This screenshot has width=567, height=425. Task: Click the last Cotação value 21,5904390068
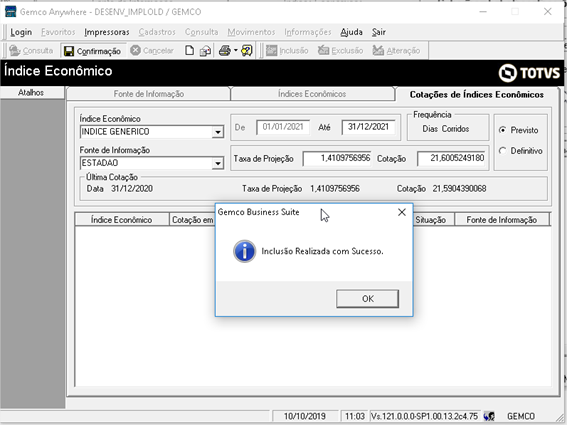(459, 189)
